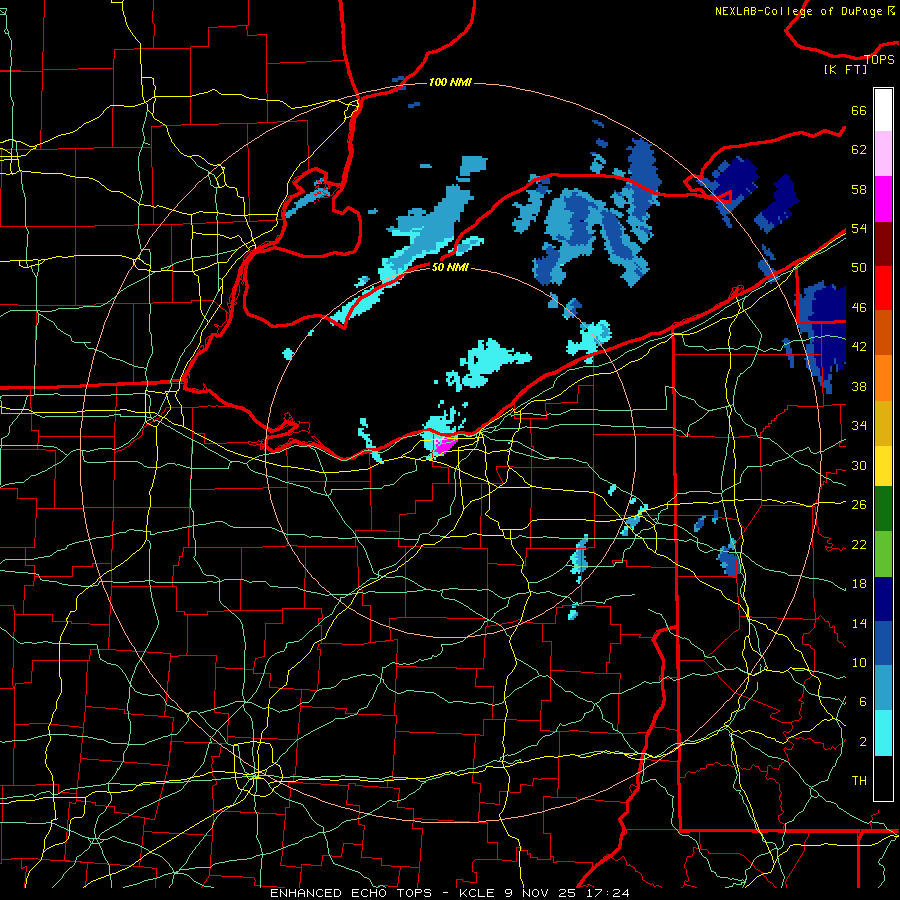
Task: Pick the dark green legend swatch
Action: coord(883,509)
